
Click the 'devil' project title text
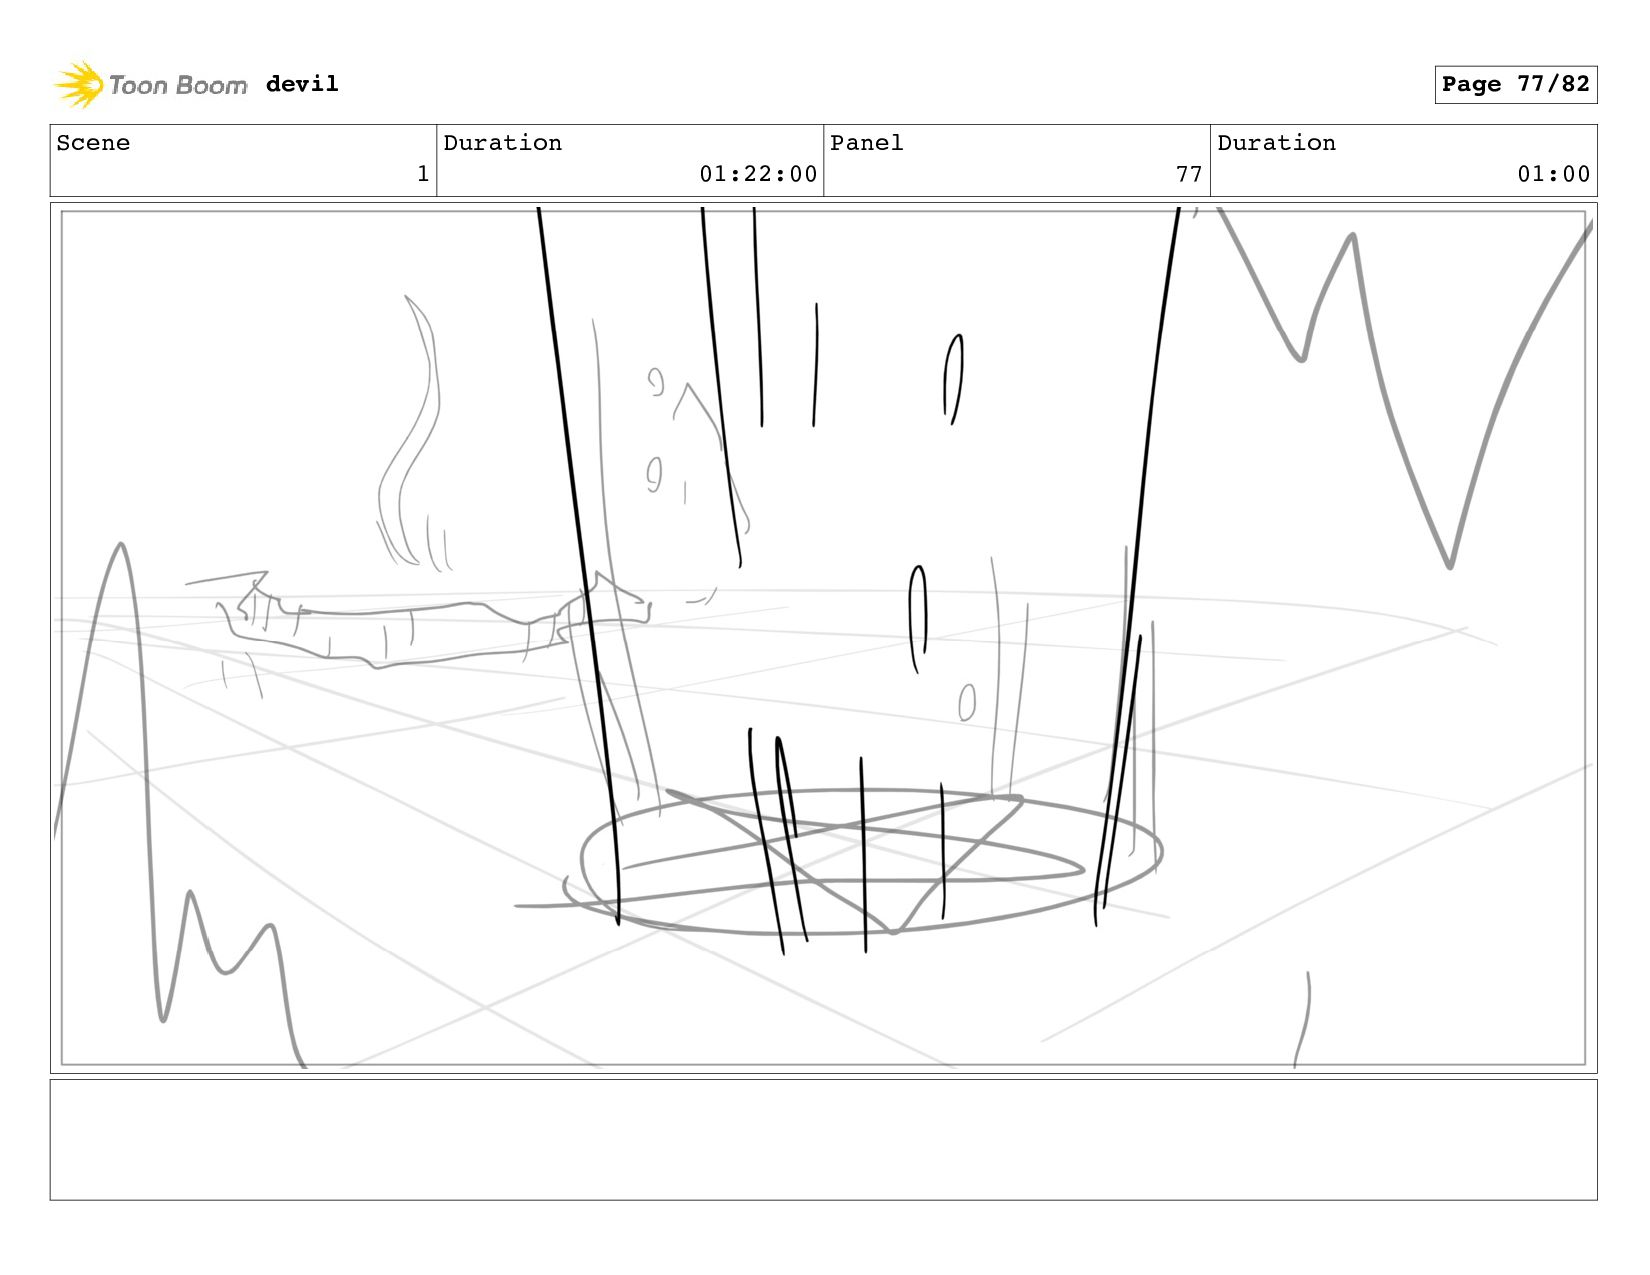tap(302, 84)
